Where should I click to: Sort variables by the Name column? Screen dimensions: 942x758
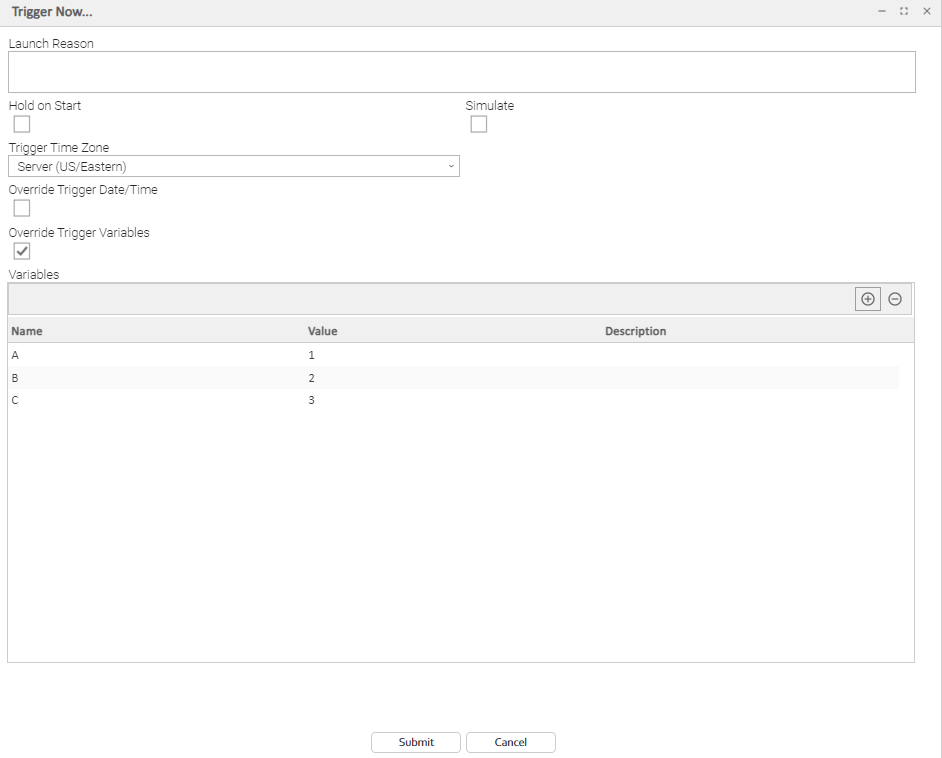27,331
